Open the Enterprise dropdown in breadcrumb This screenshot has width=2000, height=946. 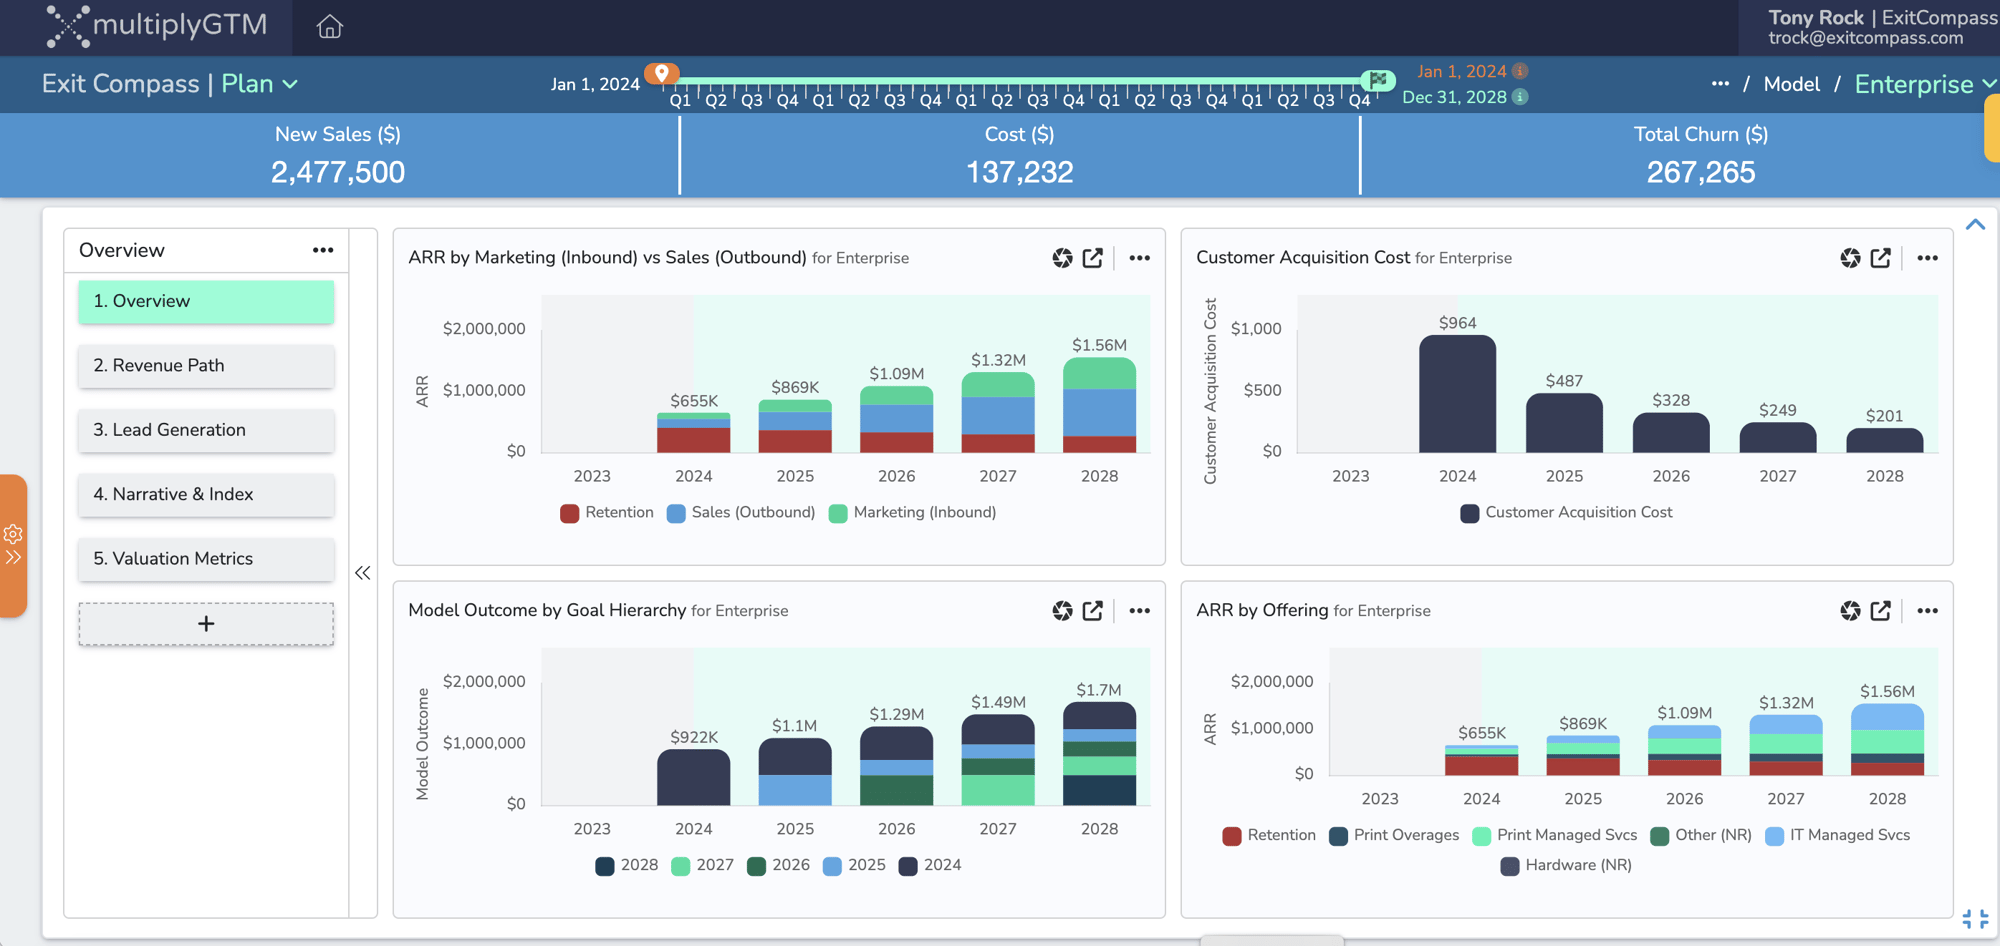[x=1925, y=84]
